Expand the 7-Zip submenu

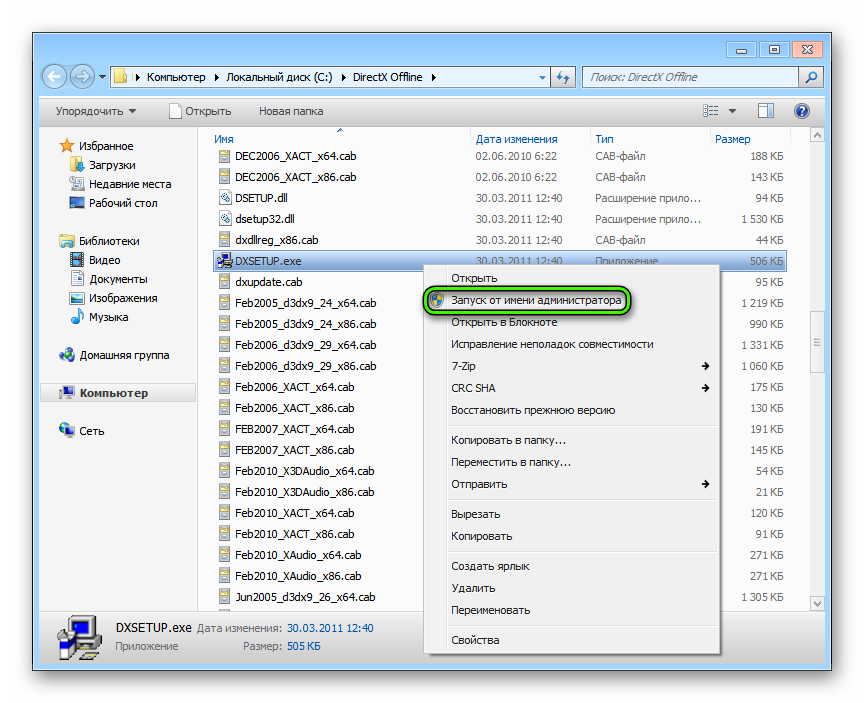(x=571, y=366)
